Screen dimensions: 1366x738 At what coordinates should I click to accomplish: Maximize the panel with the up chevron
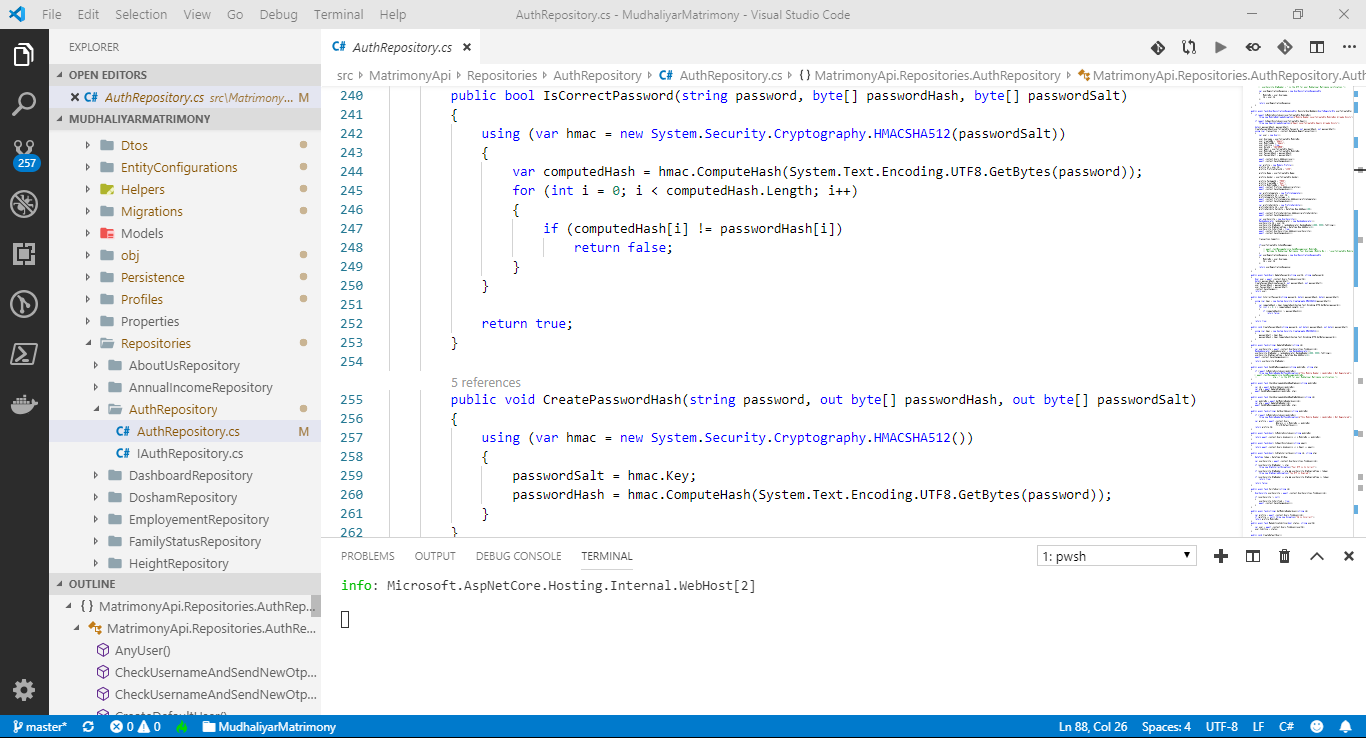coord(1317,556)
